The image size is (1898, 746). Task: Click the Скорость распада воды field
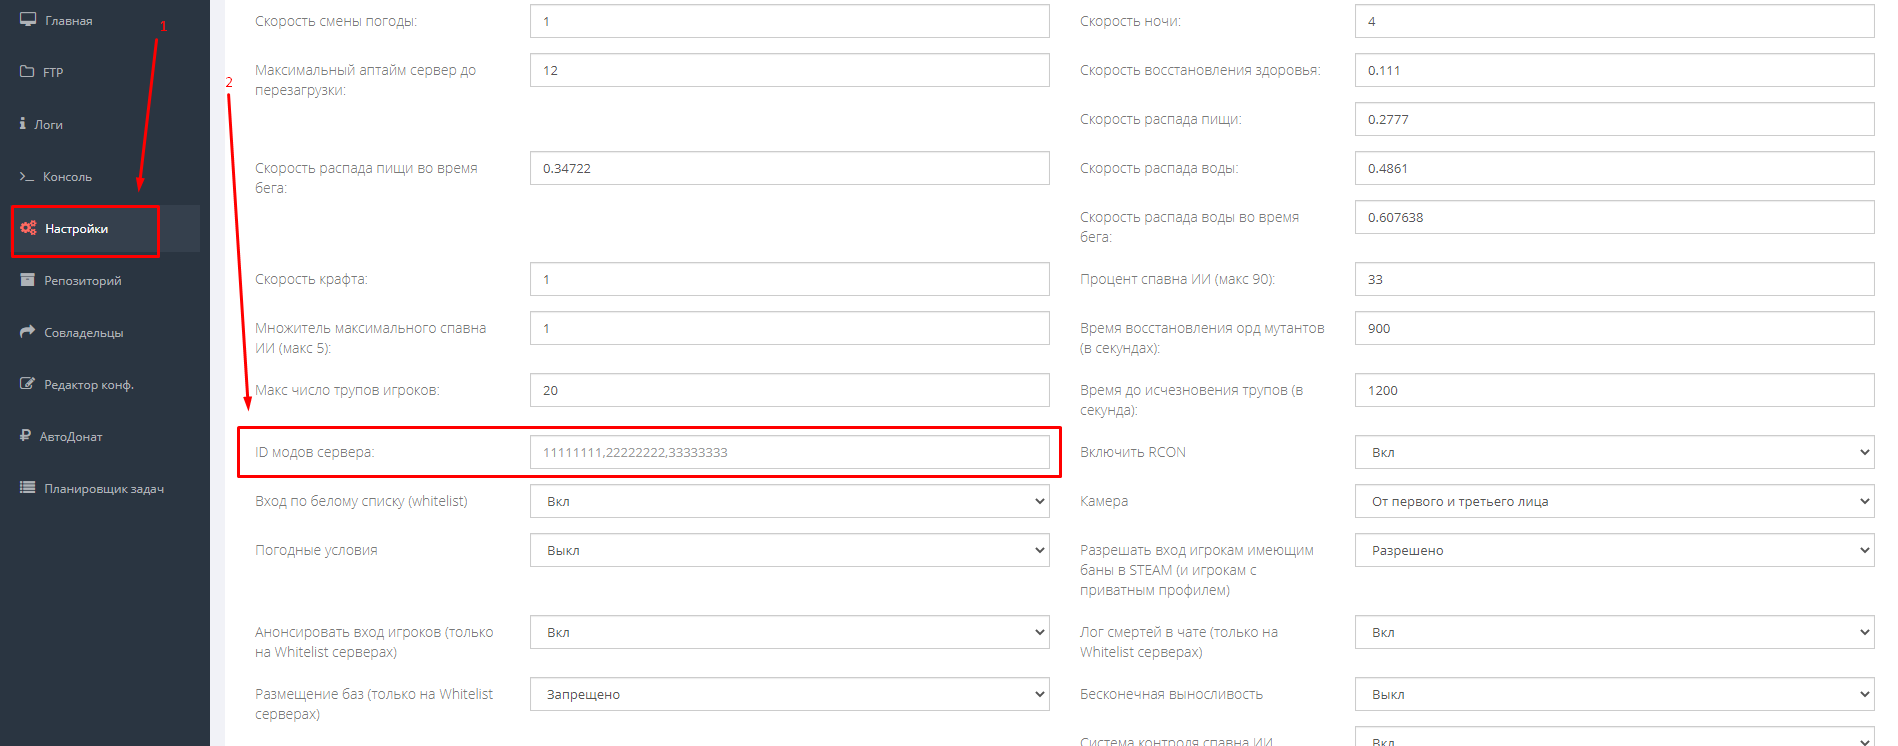point(1614,169)
